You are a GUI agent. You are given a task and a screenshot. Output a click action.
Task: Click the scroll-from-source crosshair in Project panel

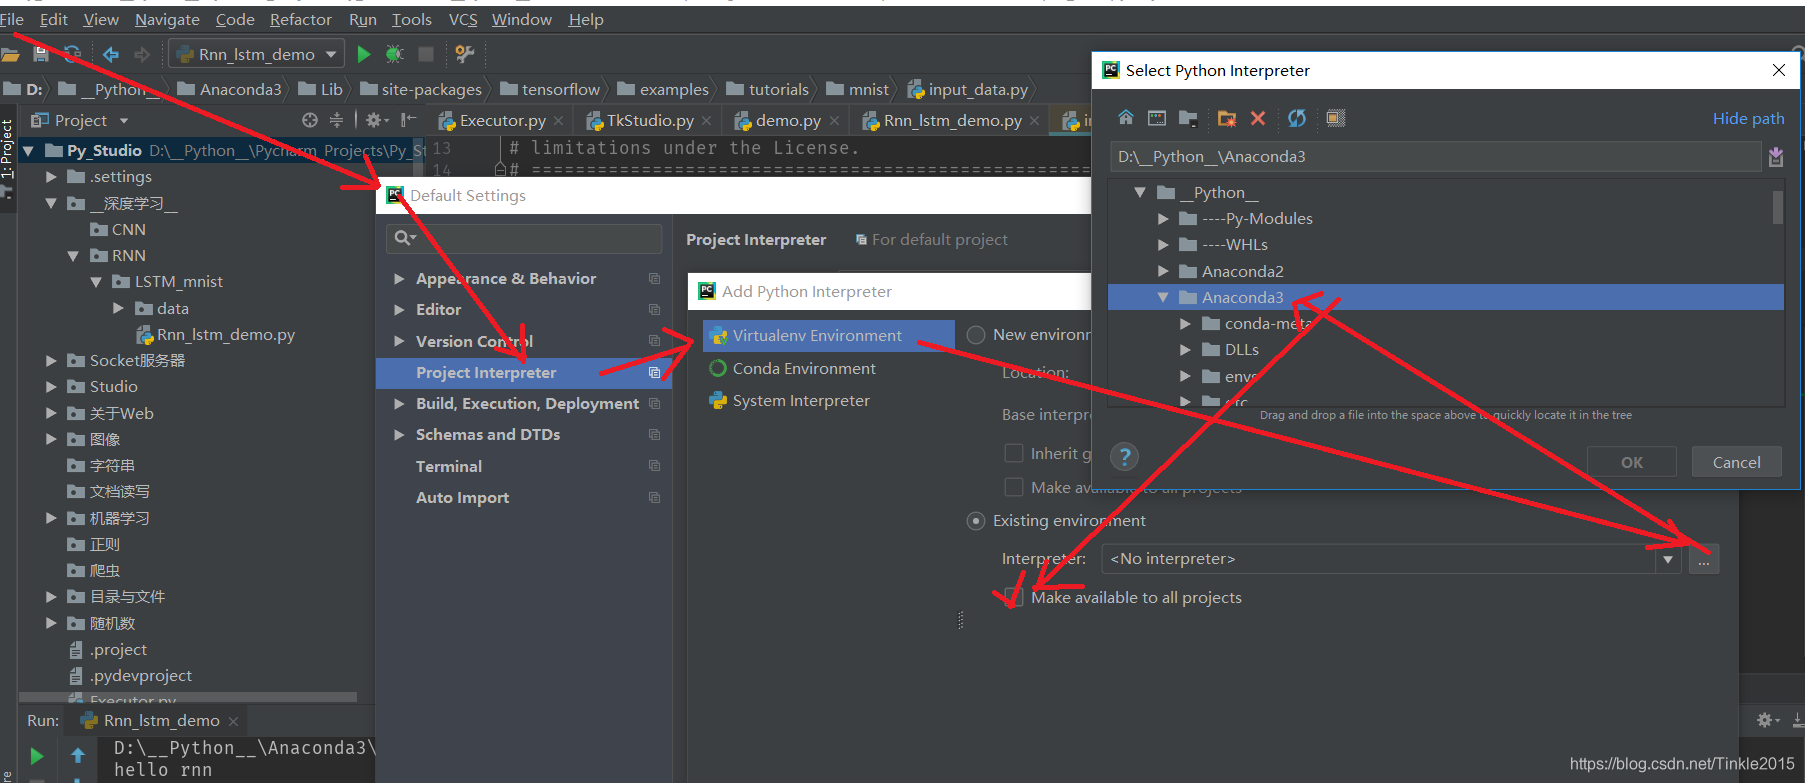310,120
